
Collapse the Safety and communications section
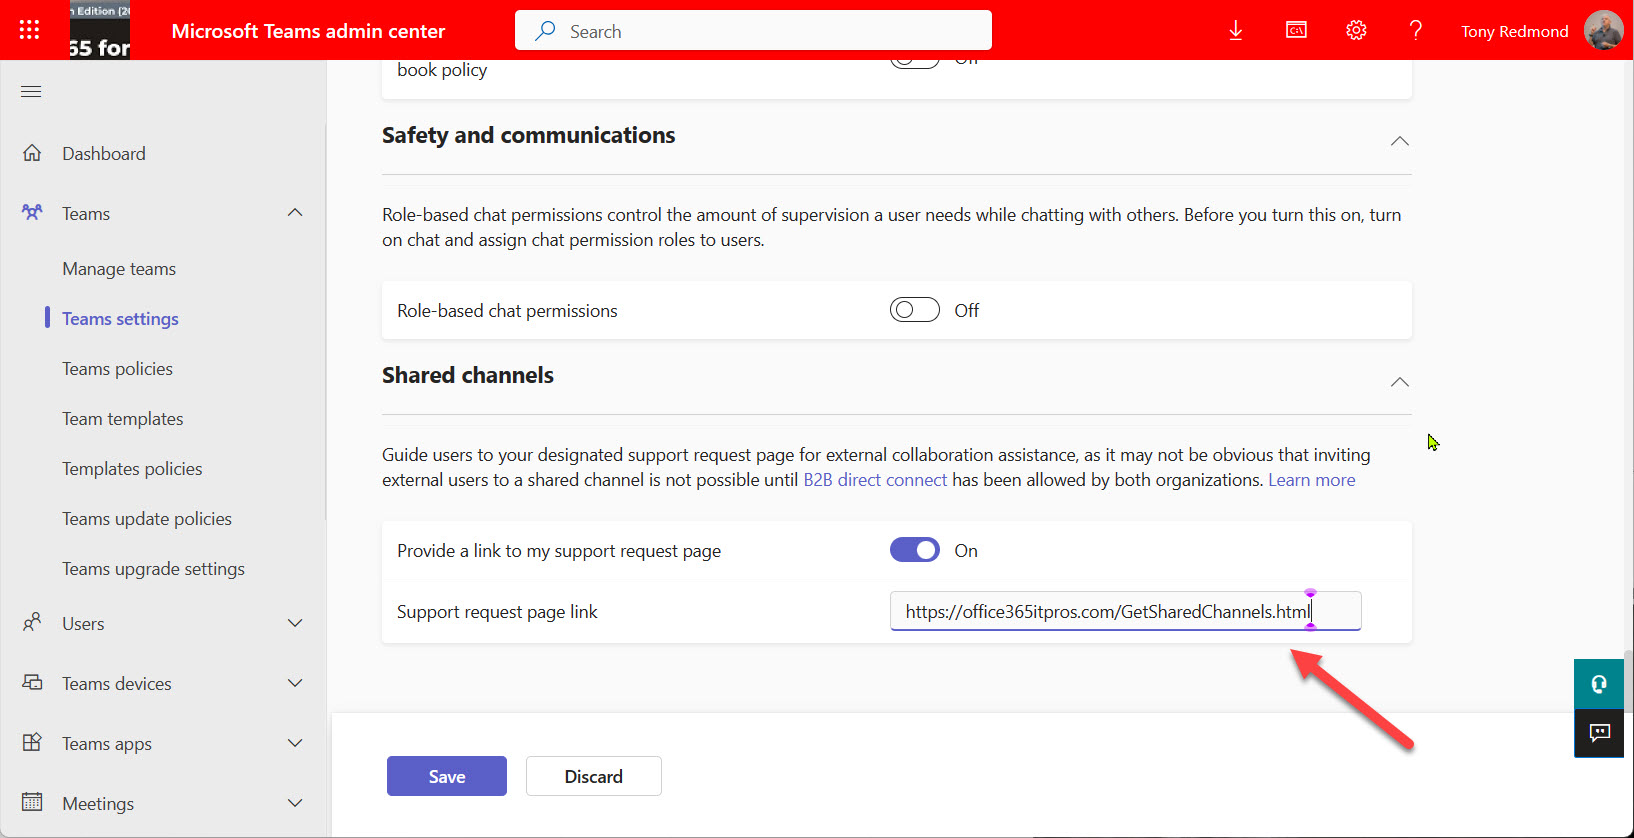point(1400,141)
